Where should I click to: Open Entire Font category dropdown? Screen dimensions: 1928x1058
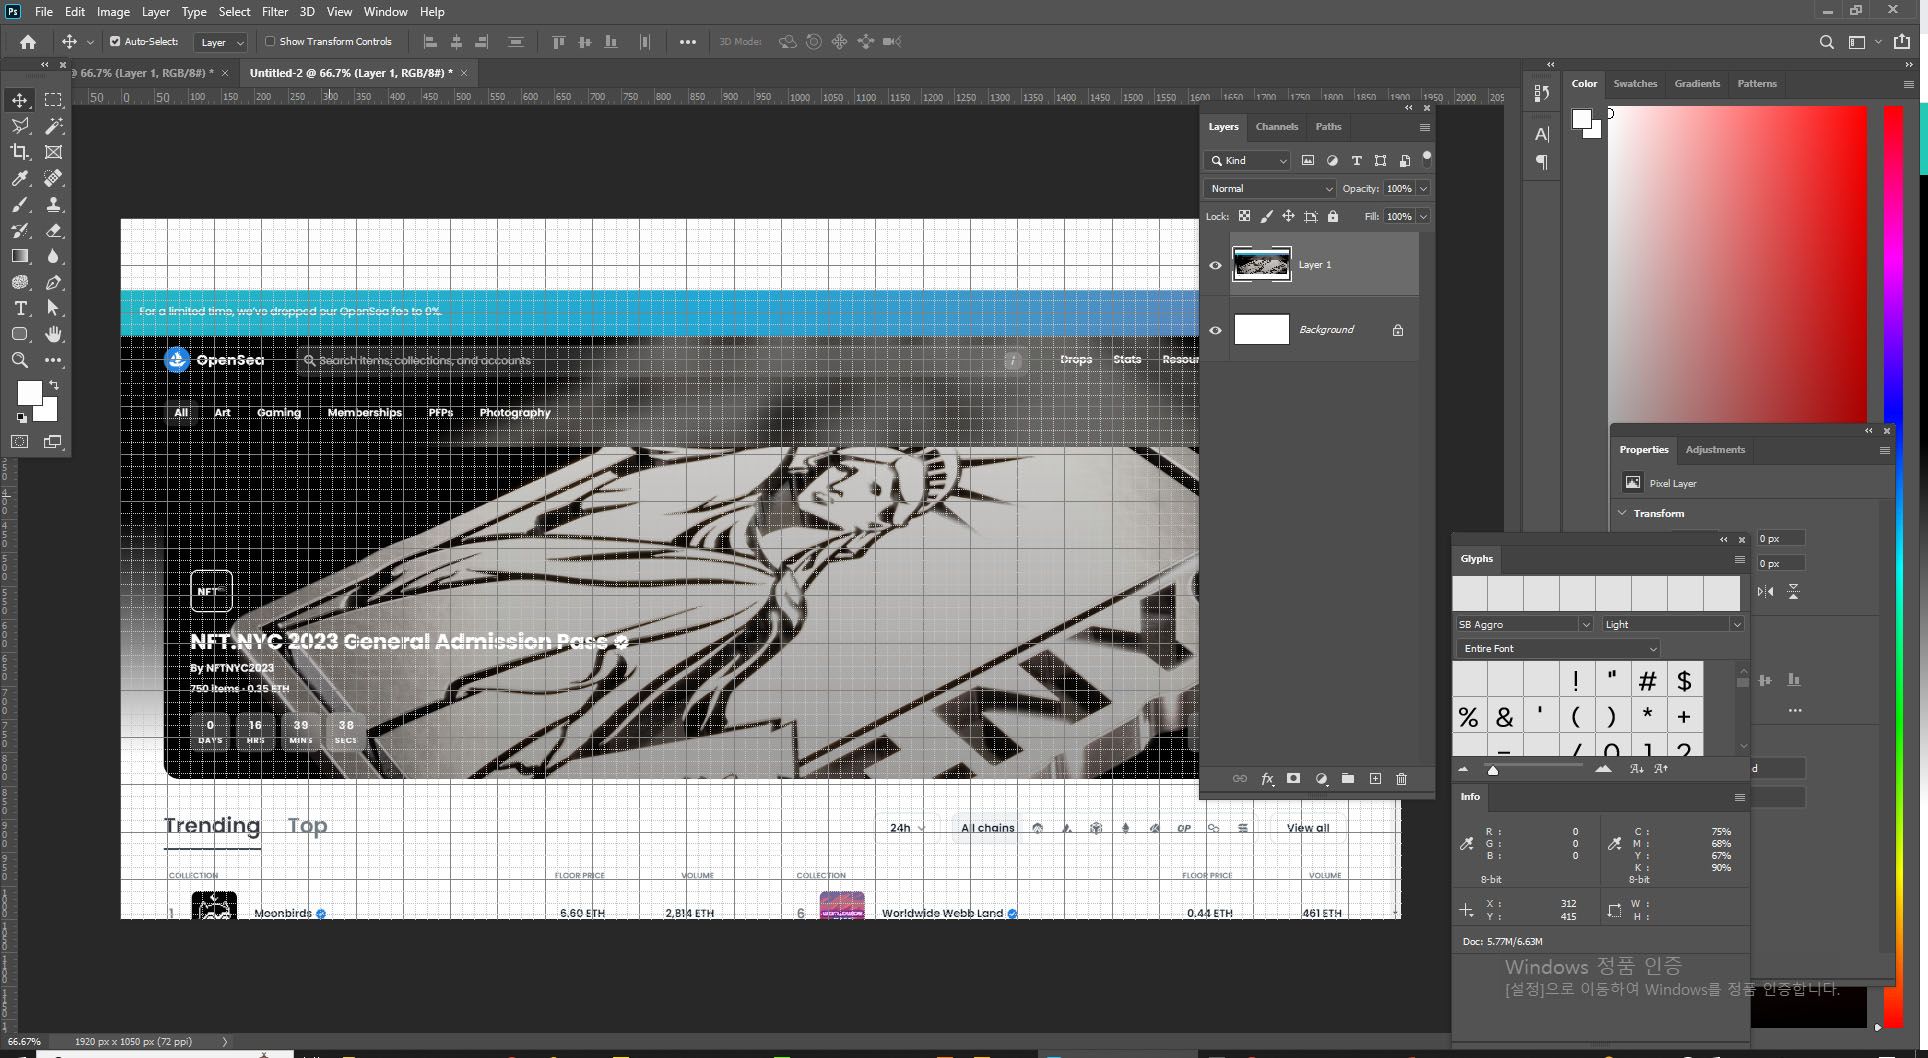pyautogui.click(x=1557, y=649)
